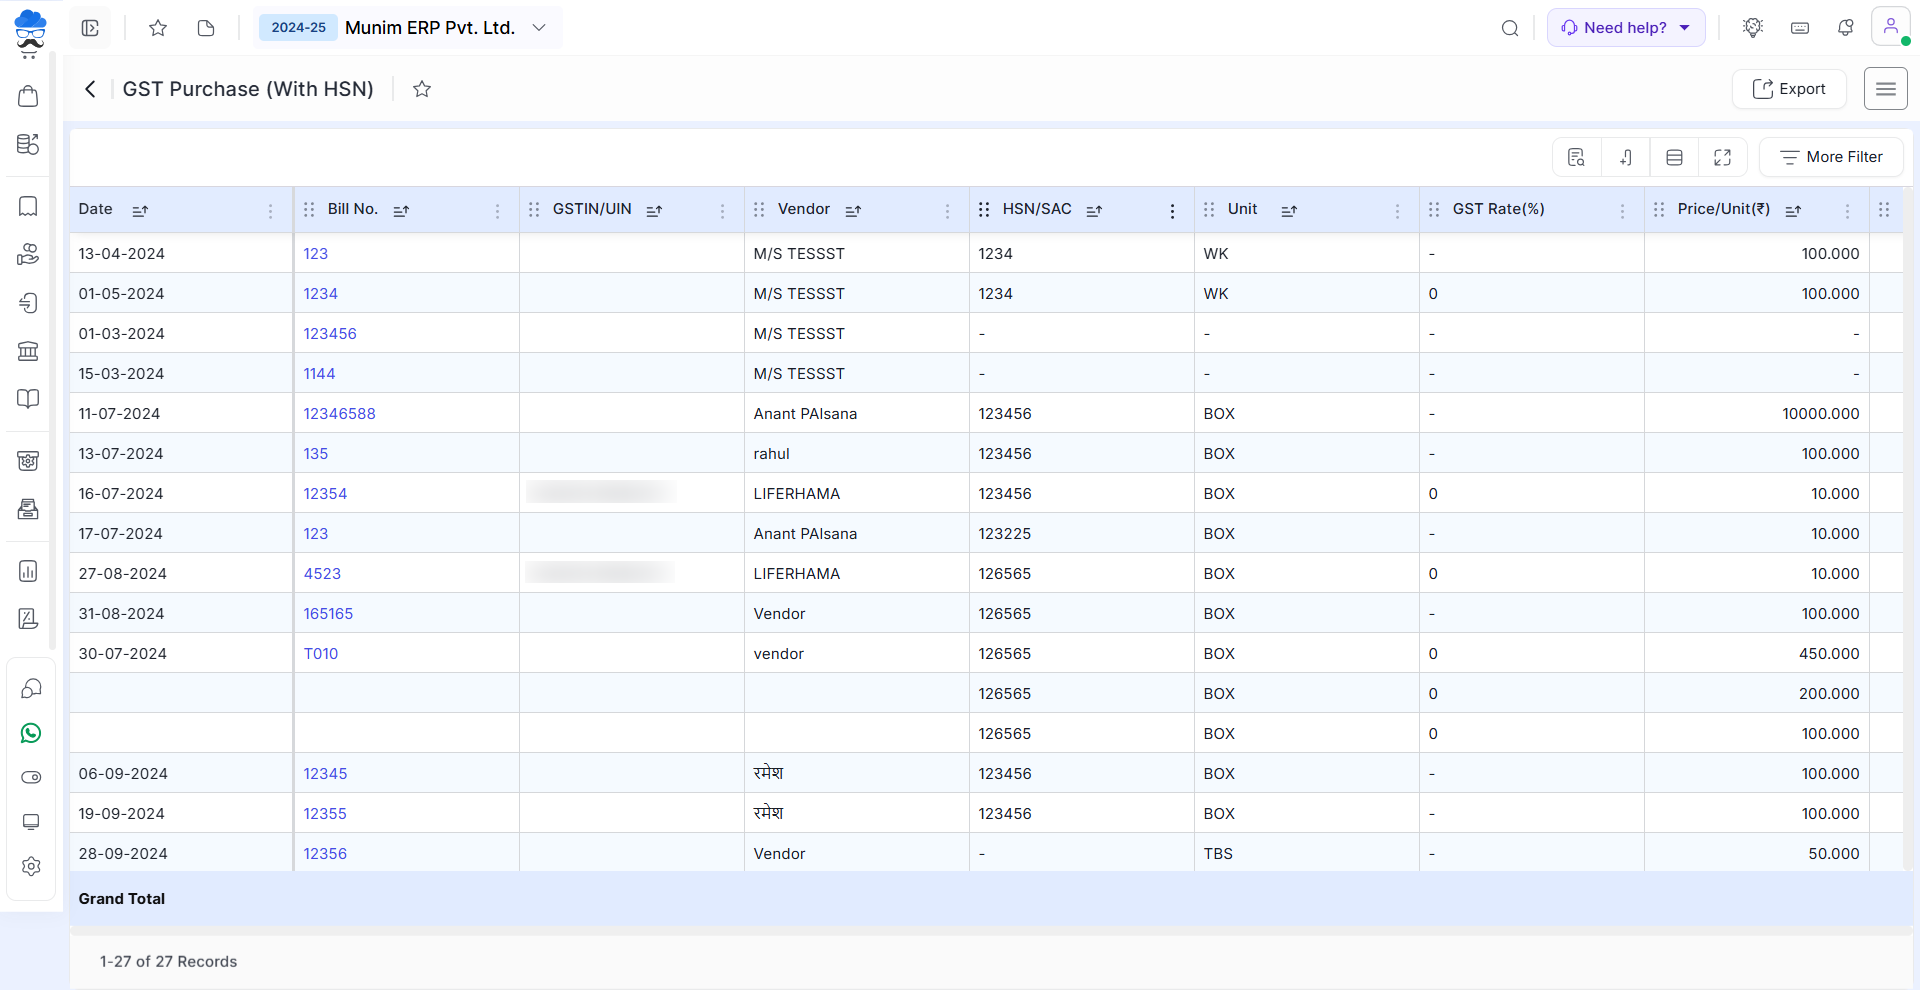
Task: Open the lightbulb tips icon
Action: [1752, 28]
